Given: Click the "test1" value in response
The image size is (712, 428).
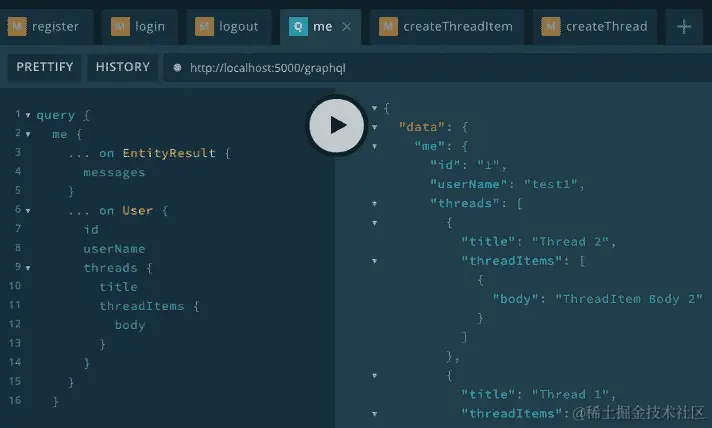Looking at the screenshot, I should (551, 184).
